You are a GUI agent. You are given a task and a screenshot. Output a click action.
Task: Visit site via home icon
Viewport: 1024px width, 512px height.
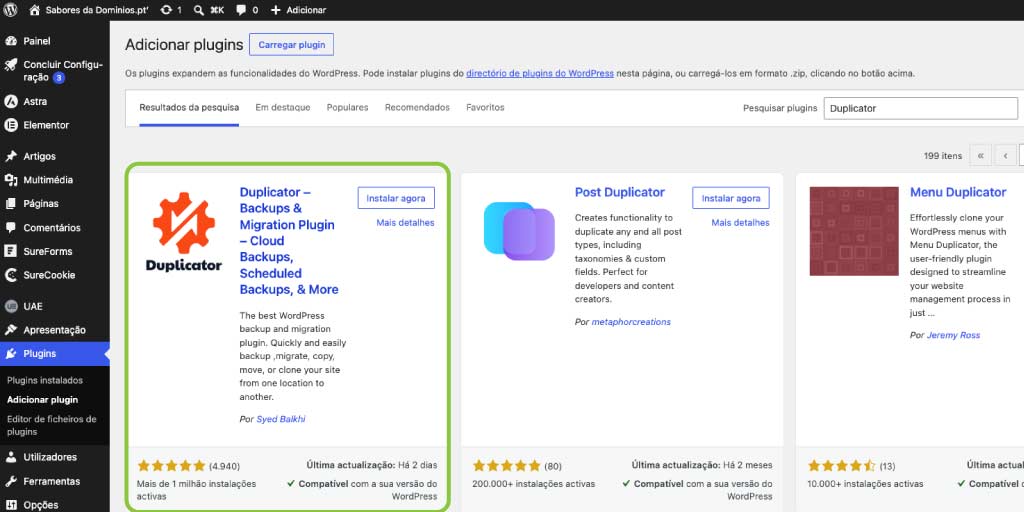35,10
